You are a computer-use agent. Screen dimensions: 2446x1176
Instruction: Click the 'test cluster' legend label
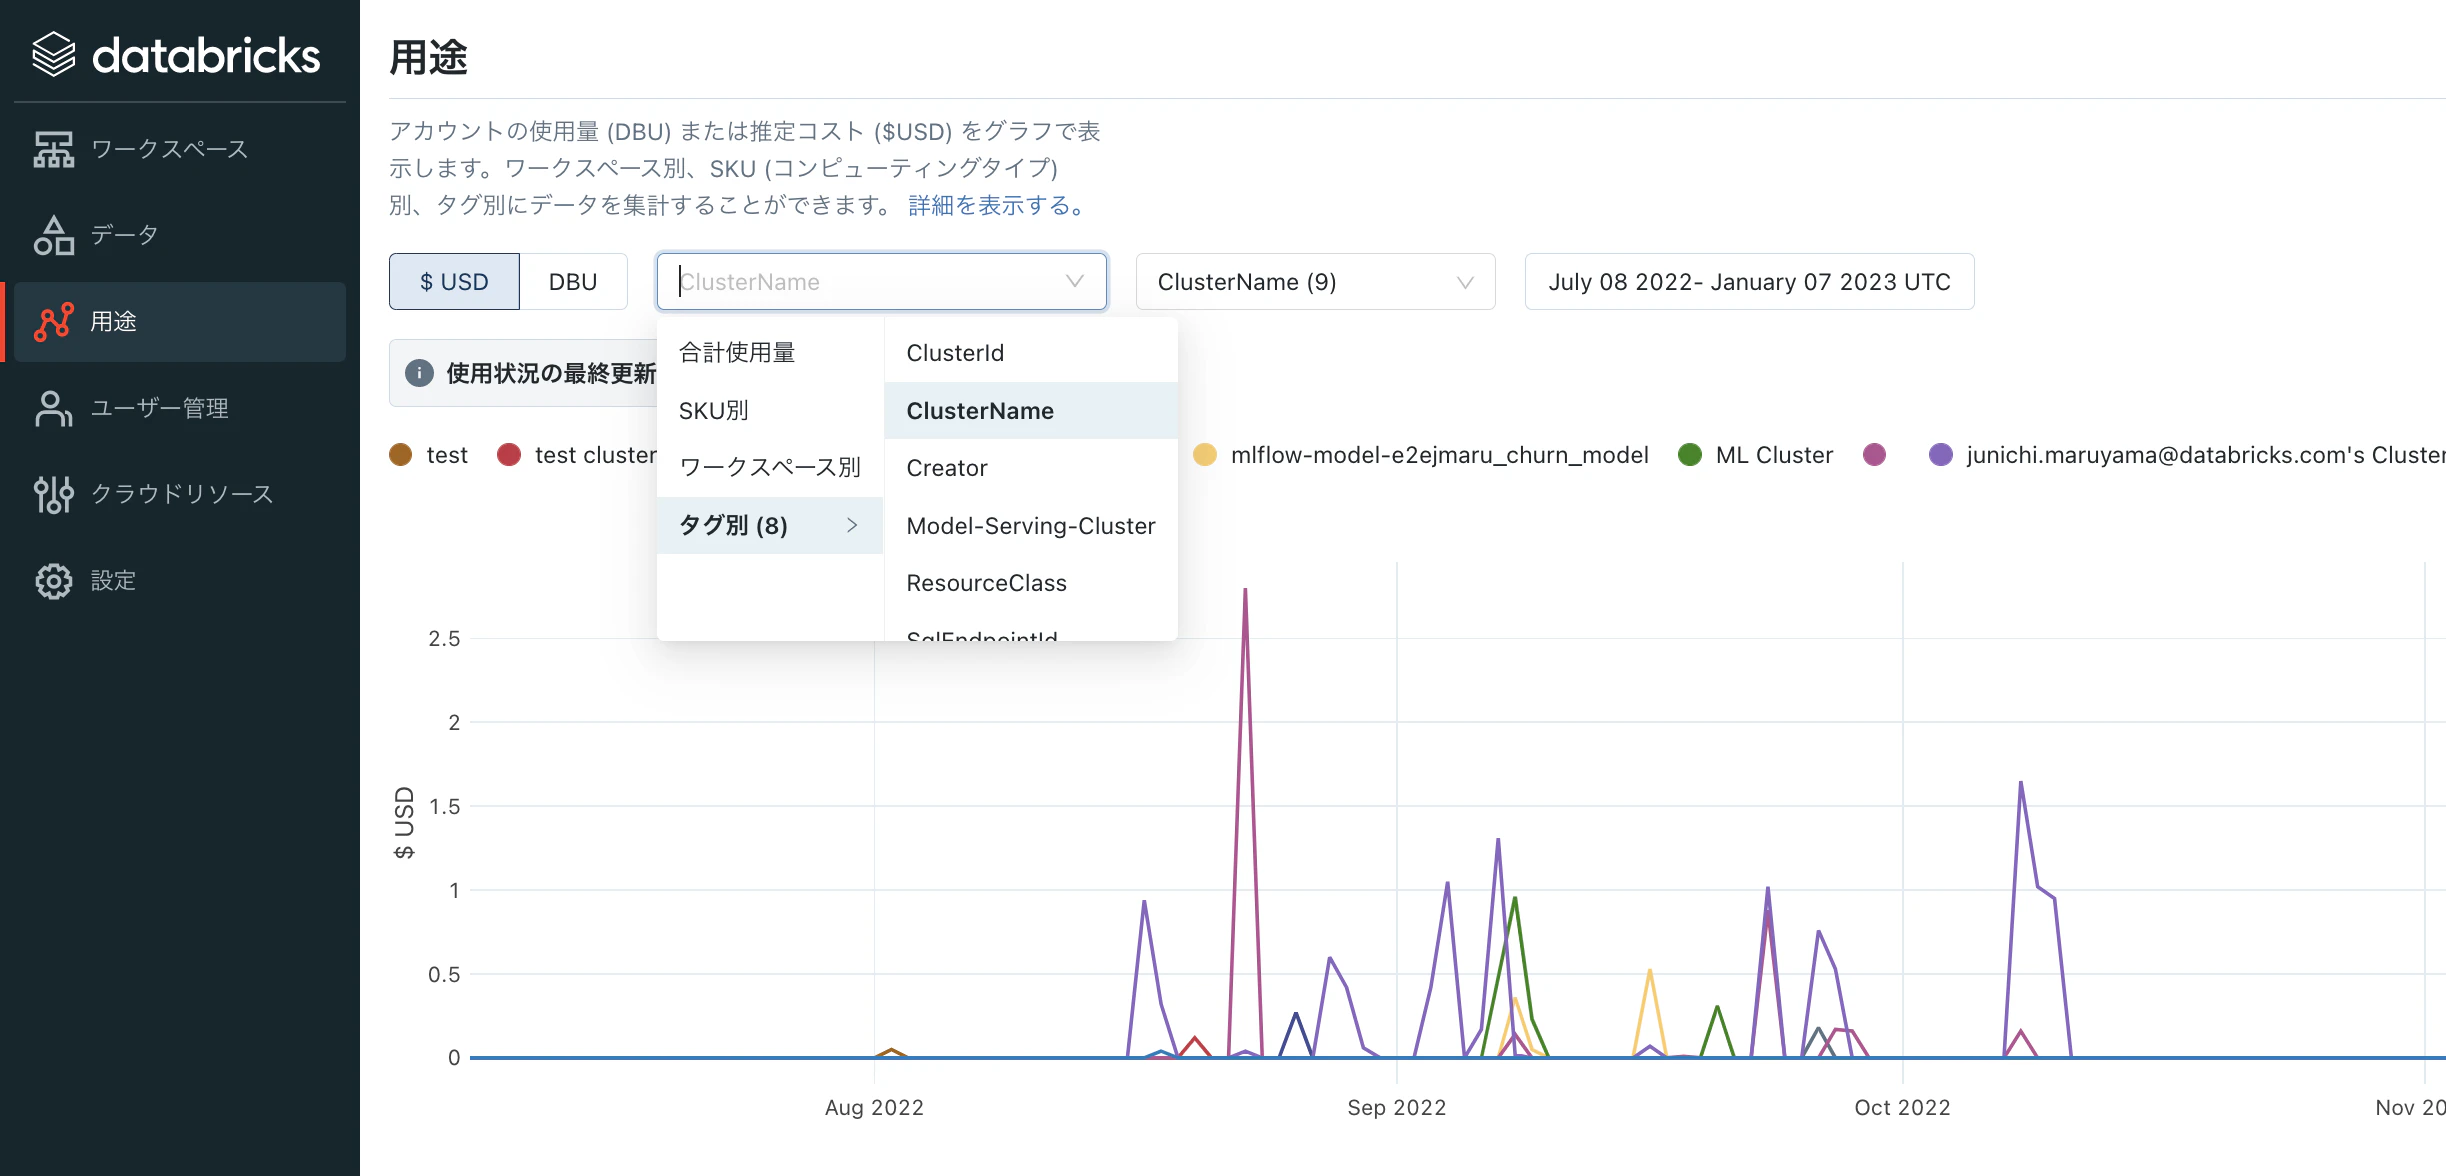596,455
